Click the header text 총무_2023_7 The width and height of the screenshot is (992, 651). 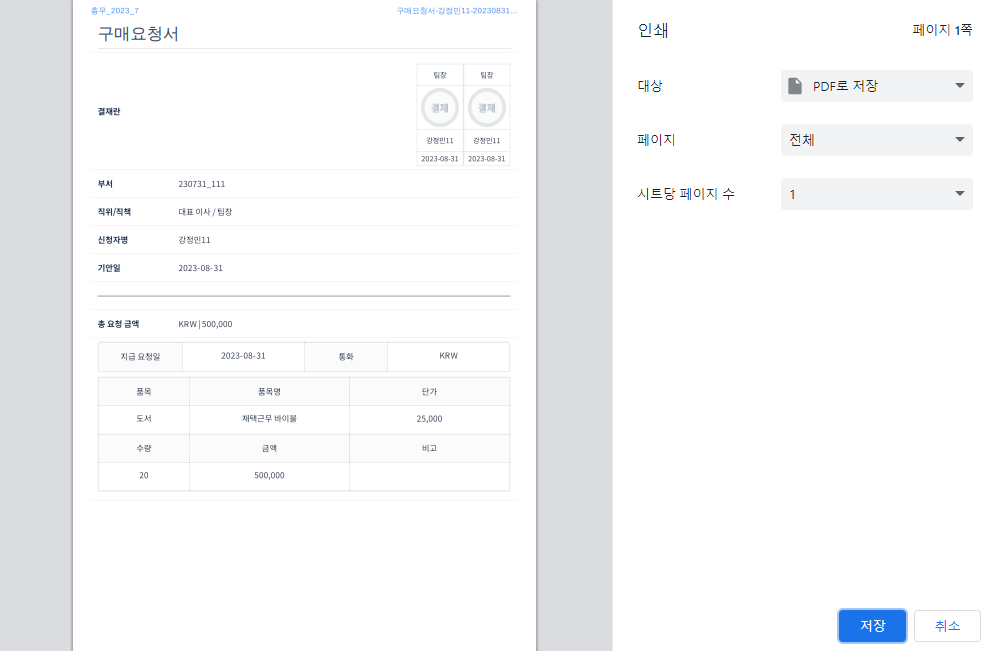[x=115, y=11]
